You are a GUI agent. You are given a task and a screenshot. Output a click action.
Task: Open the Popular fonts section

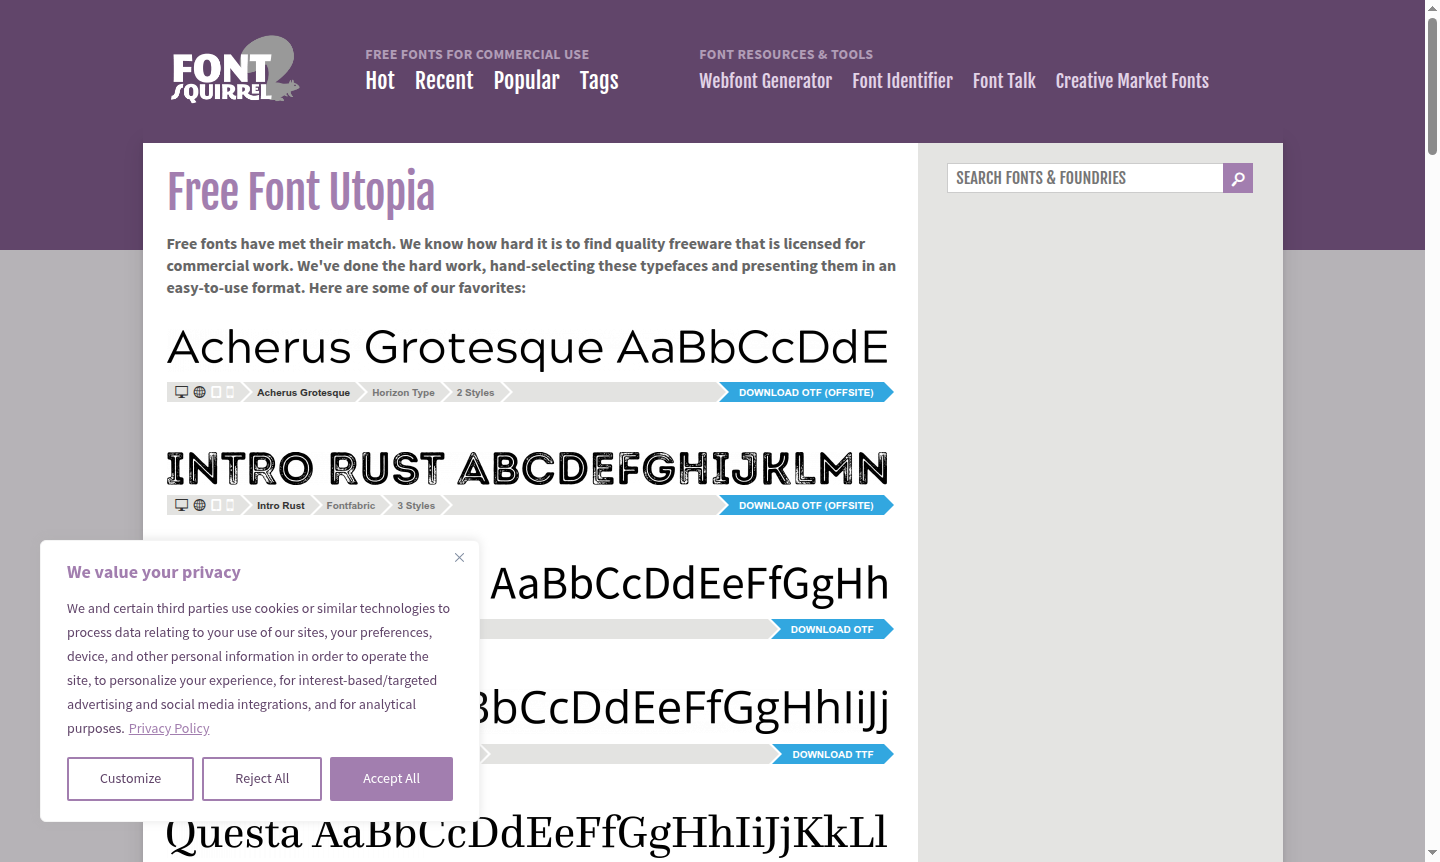[x=526, y=81]
